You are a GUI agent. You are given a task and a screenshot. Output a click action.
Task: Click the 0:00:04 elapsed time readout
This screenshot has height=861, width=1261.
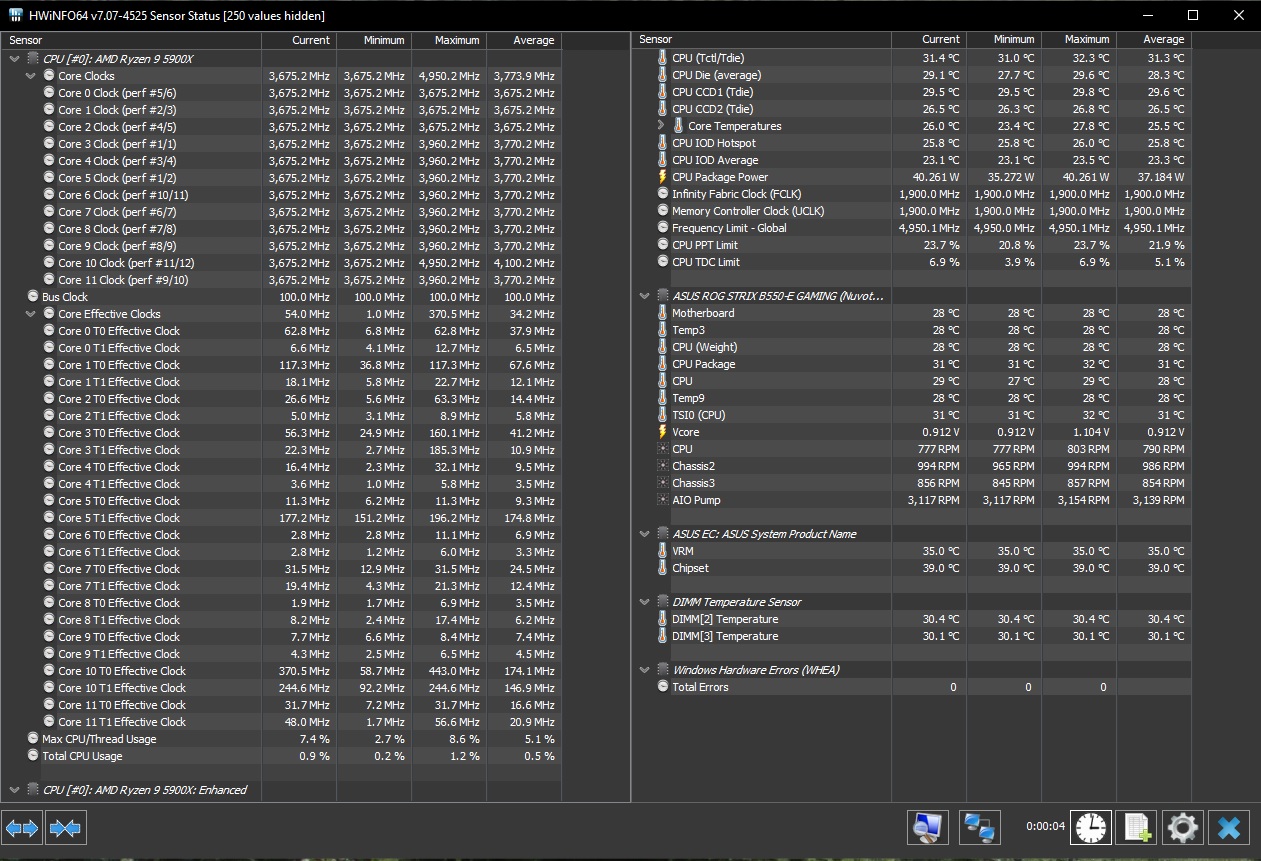pyautogui.click(x=1044, y=827)
